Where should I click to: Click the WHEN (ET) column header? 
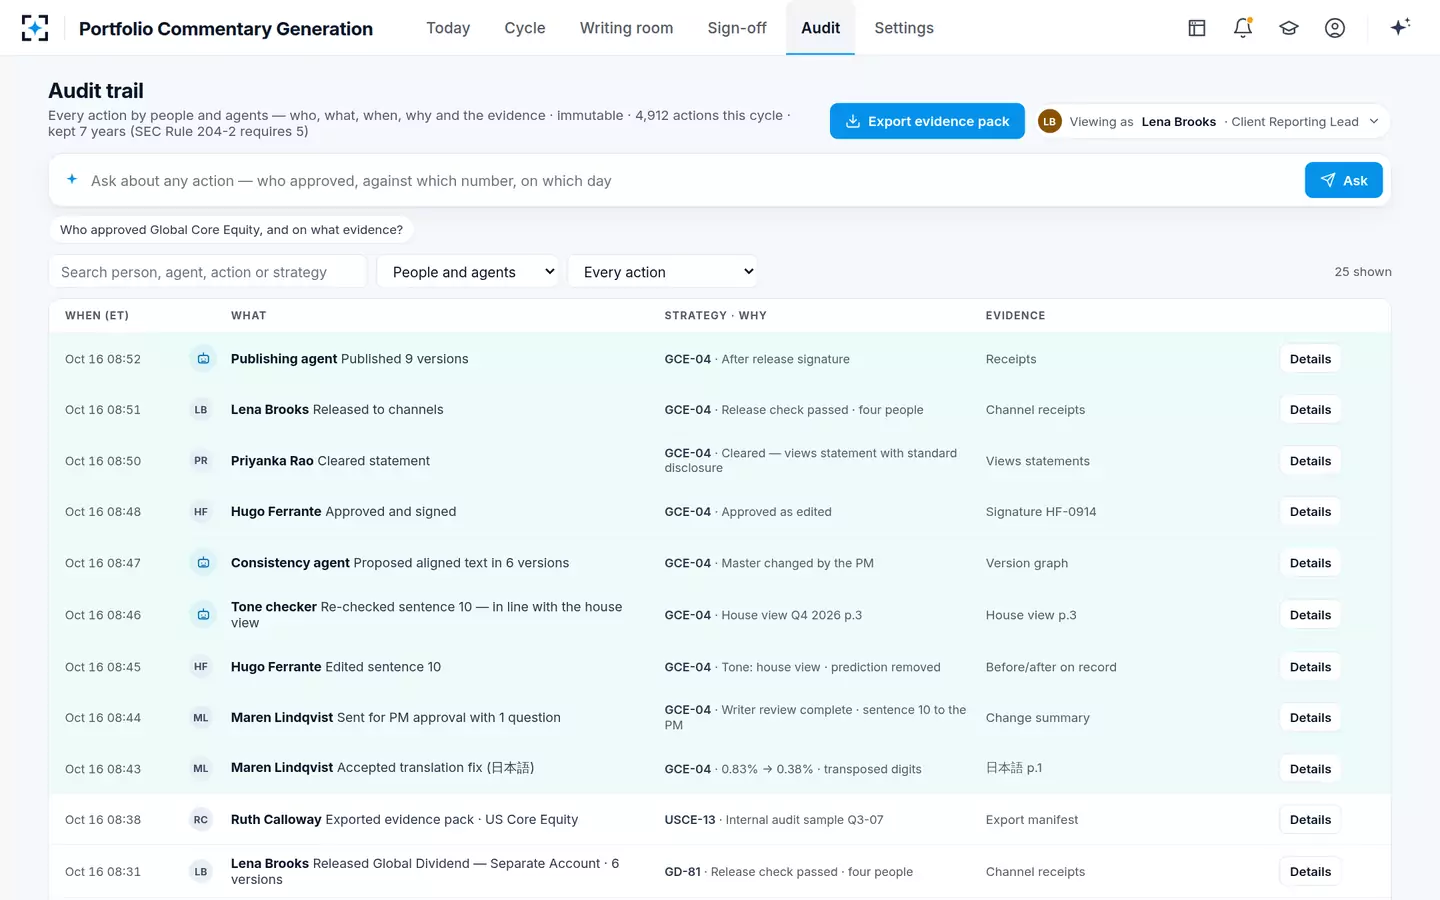point(97,315)
